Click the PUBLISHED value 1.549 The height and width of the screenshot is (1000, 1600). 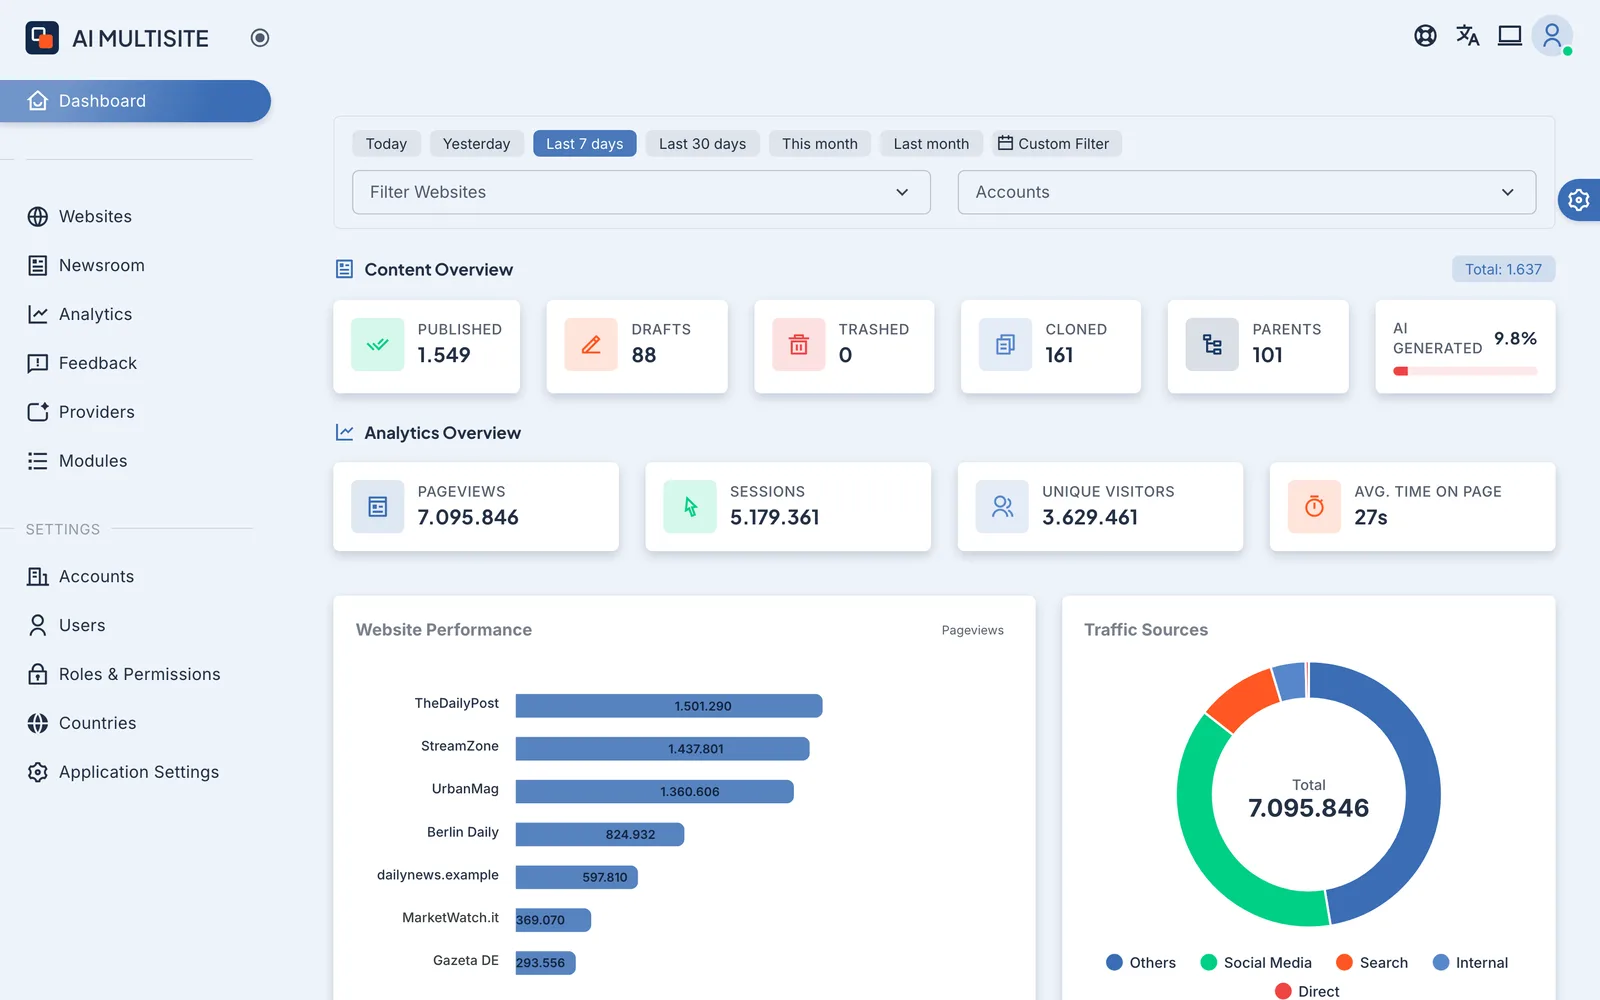coord(444,355)
